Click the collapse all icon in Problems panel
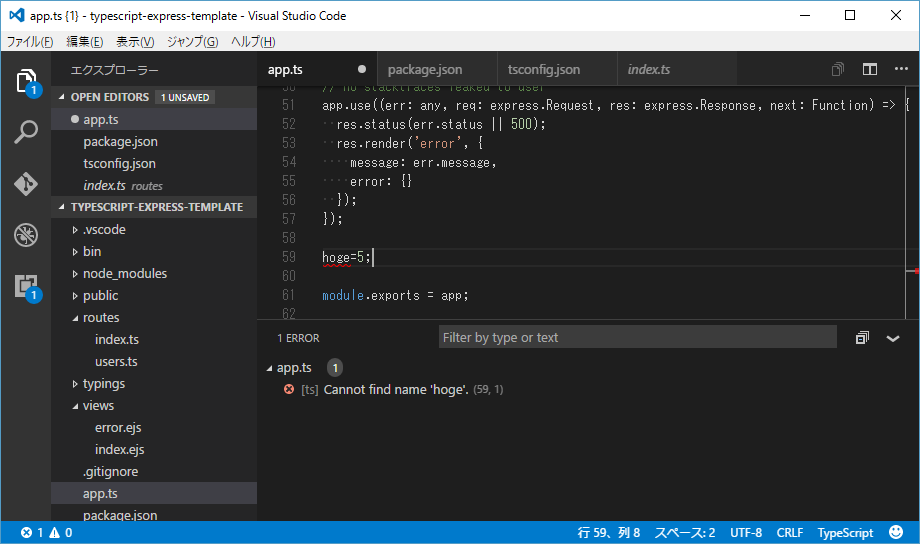The image size is (920, 544). coord(862,337)
